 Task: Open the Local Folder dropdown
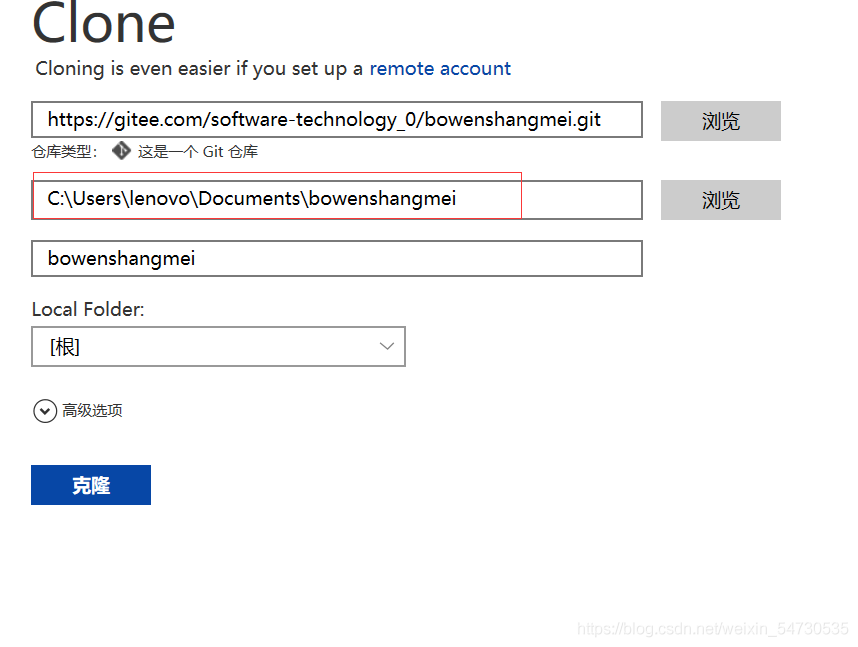coord(218,346)
